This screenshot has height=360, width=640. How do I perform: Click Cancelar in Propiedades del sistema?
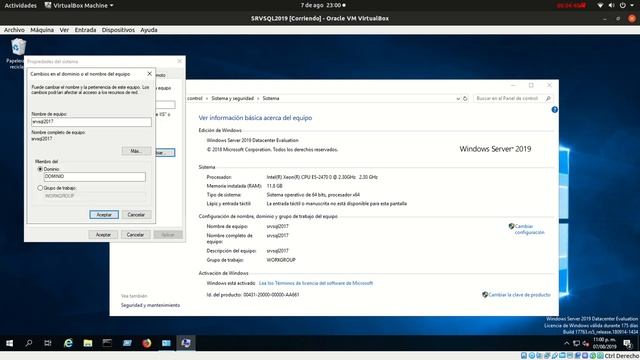tap(135, 235)
